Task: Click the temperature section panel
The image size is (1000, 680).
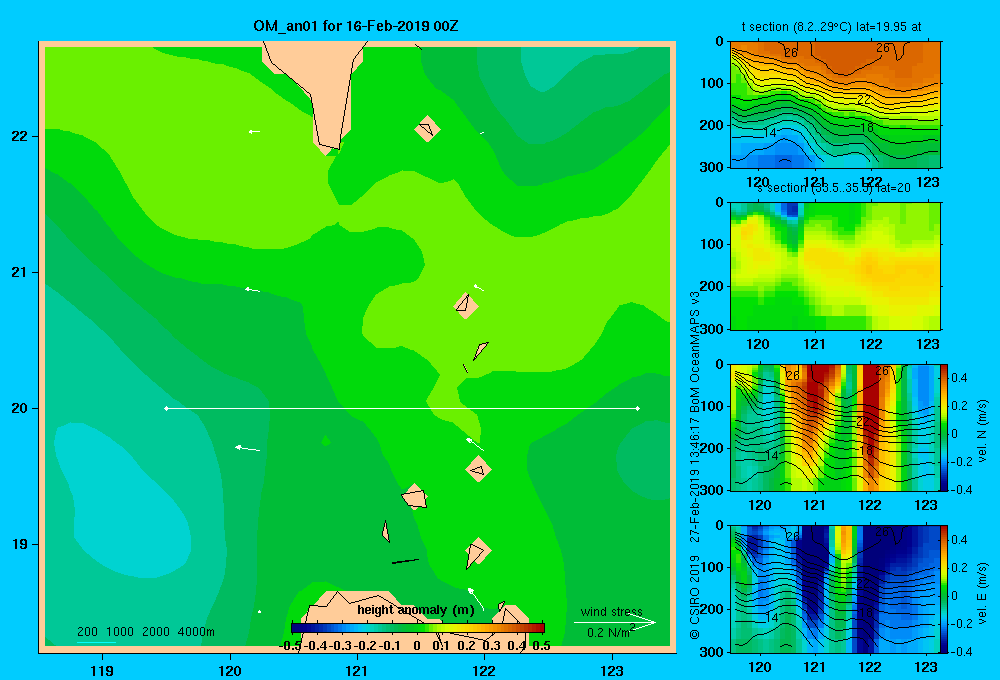Action: tap(835, 105)
